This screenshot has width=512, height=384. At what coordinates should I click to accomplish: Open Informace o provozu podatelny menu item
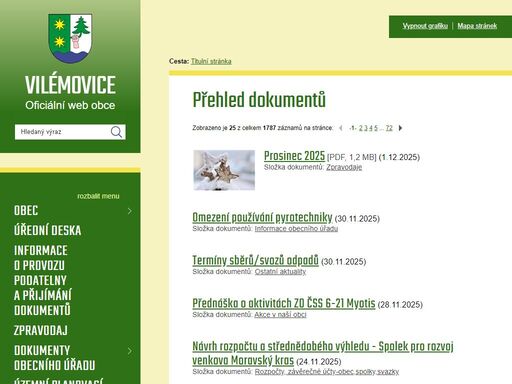coord(42,280)
